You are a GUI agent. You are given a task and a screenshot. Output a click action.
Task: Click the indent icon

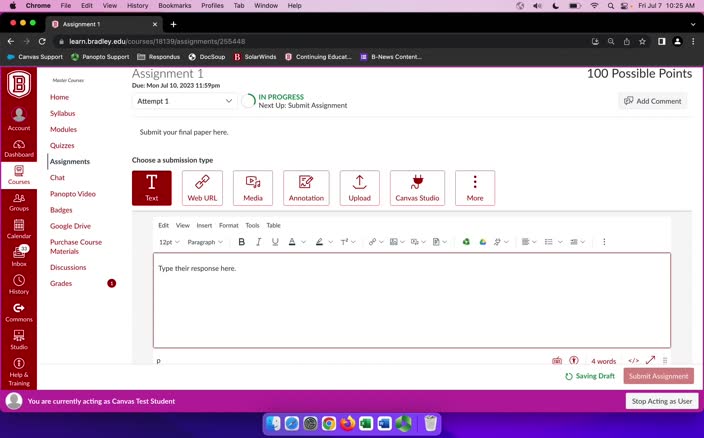574,242
